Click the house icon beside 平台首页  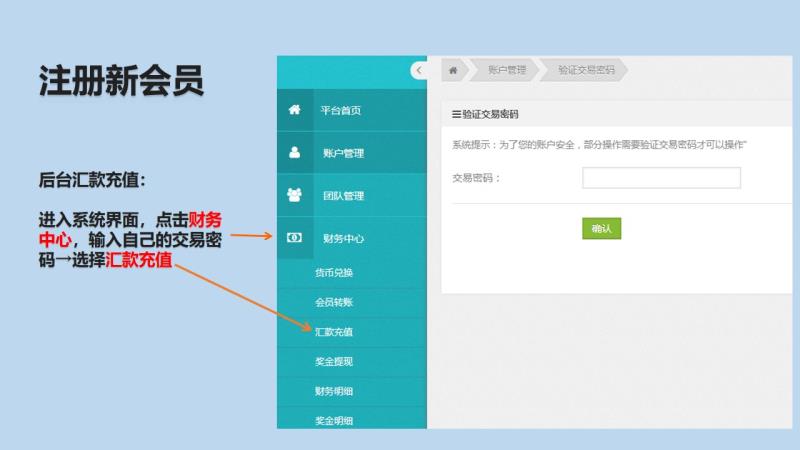click(x=294, y=110)
